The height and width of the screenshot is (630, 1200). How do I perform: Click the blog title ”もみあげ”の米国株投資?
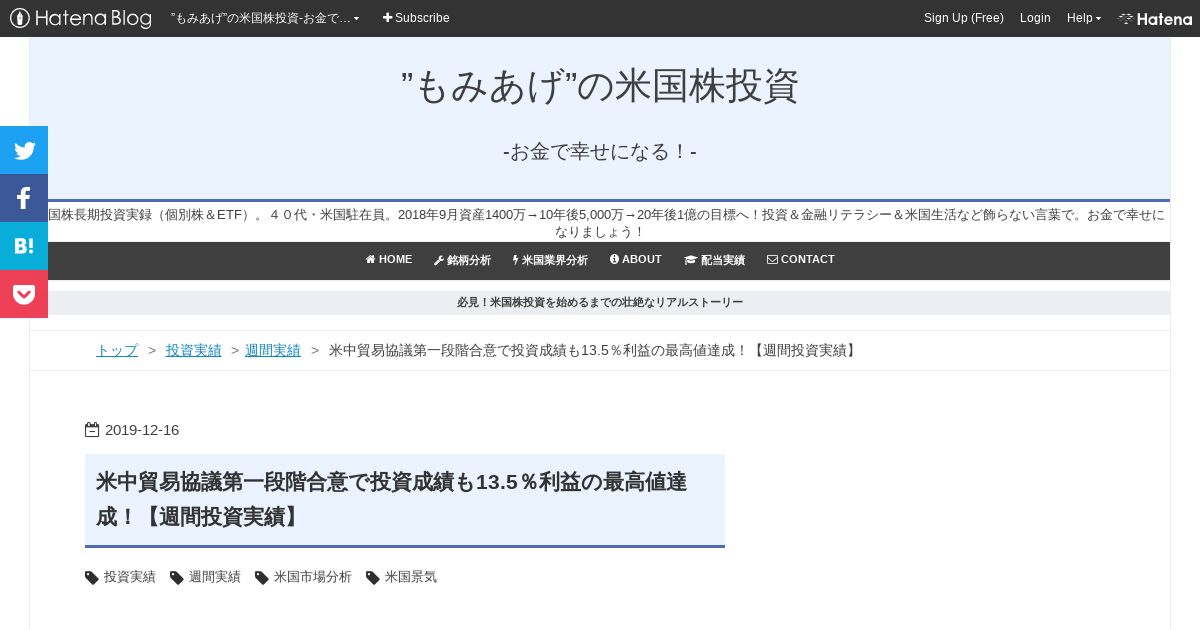coord(600,87)
